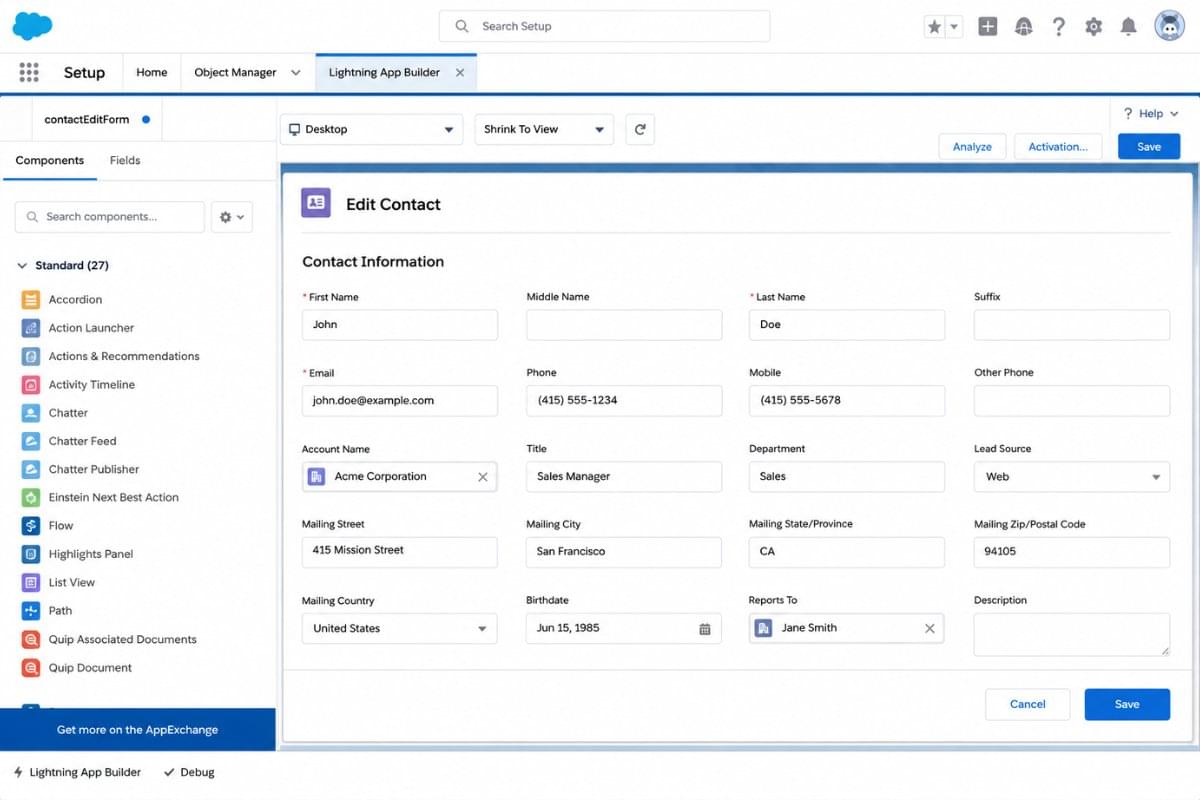
Task: Click the Title field with Sales Manager
Action: coord(624,477)
